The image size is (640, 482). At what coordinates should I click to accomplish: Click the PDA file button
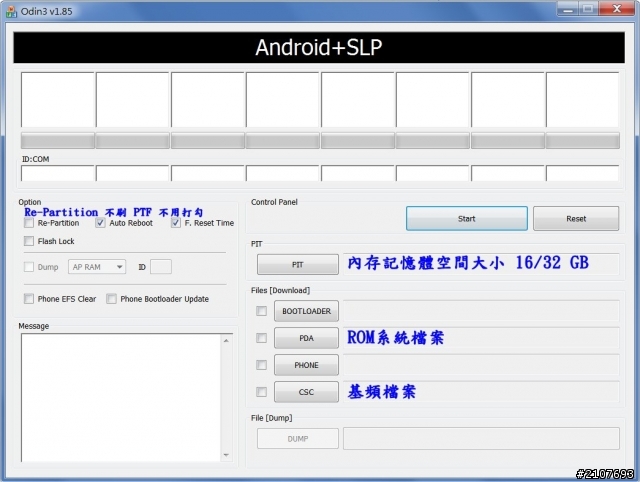pos(306,338)
